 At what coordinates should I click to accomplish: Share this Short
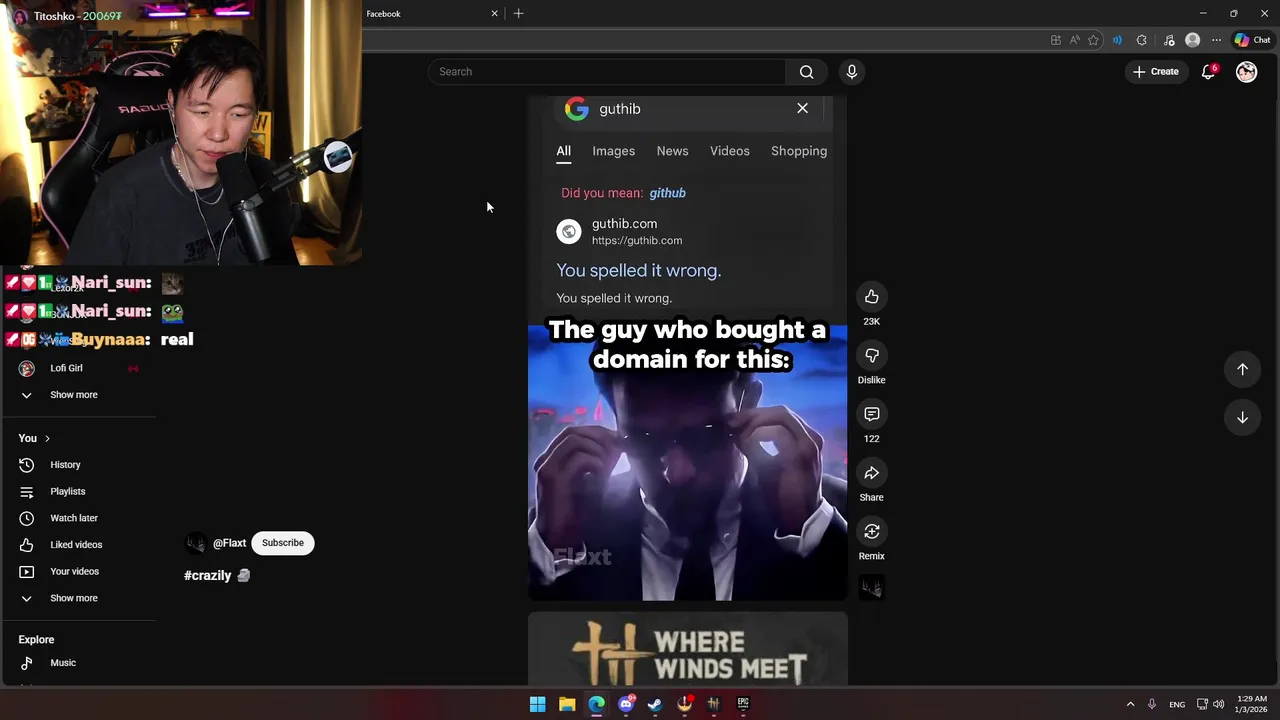[x=872, y=473]
